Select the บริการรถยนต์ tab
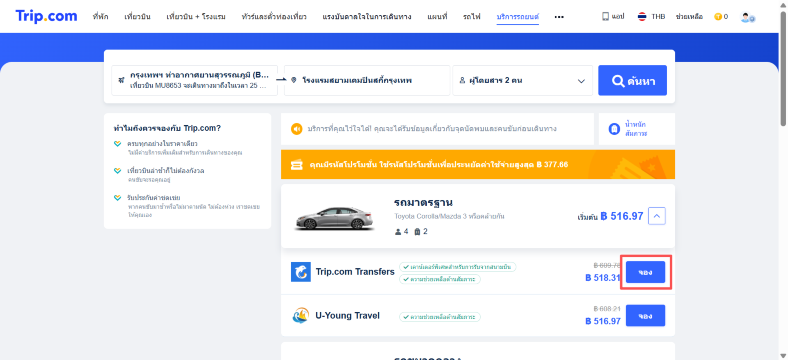The image size is (788, 360). pyautogui.click(x=518, y=17)
